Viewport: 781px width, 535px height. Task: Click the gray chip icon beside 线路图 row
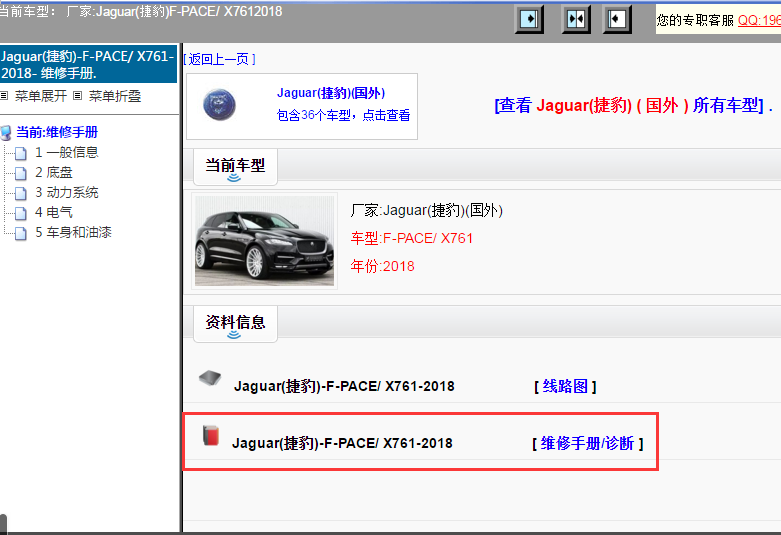[x=210, y=378]
